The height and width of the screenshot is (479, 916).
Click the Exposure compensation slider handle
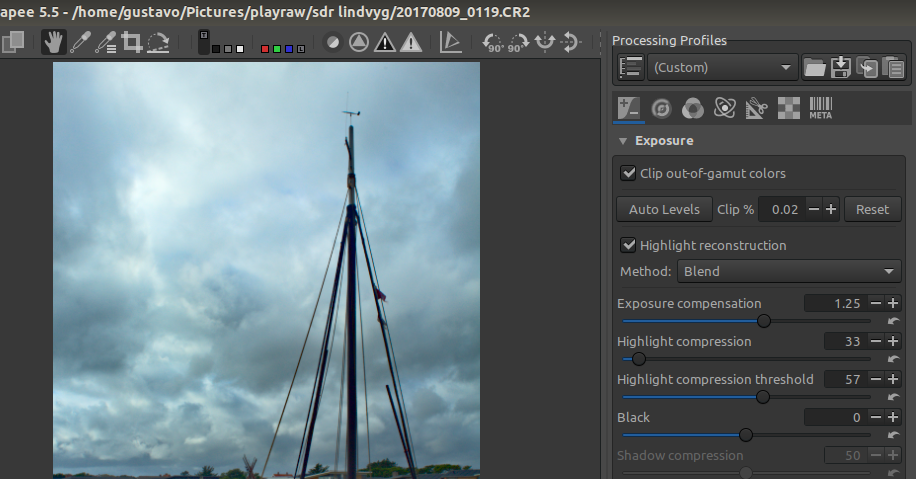tap(764, 321)
